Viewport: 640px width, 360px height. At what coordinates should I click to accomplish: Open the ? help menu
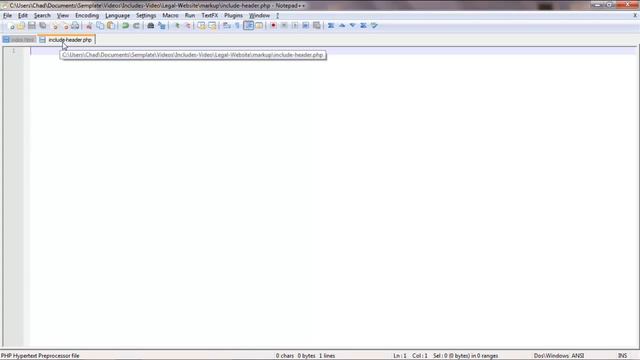(x=278, y=16)
